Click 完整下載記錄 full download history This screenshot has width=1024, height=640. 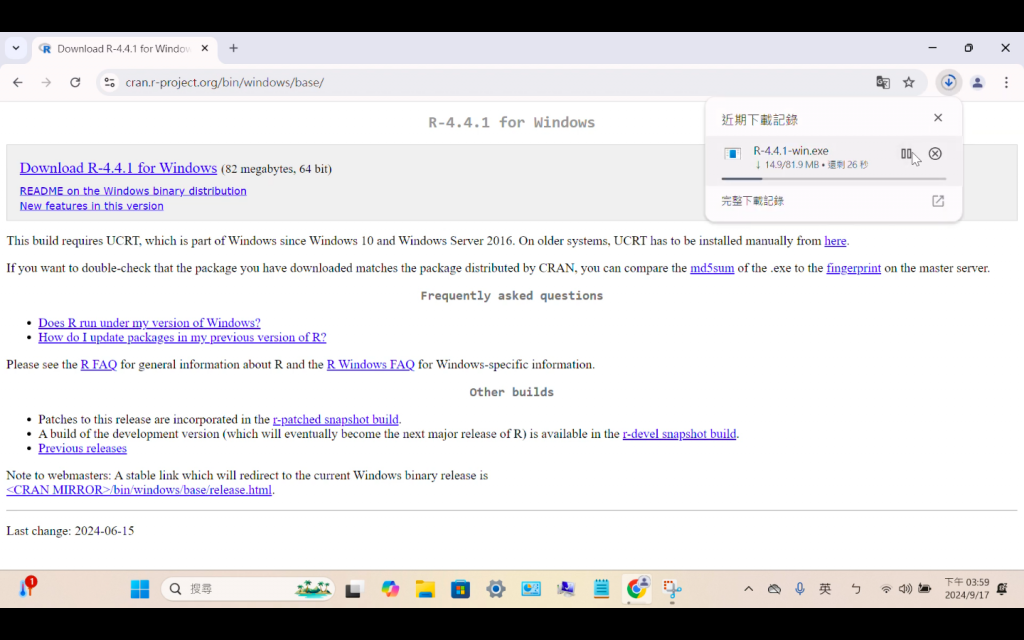pyautogui.click(x=752, y=201)
